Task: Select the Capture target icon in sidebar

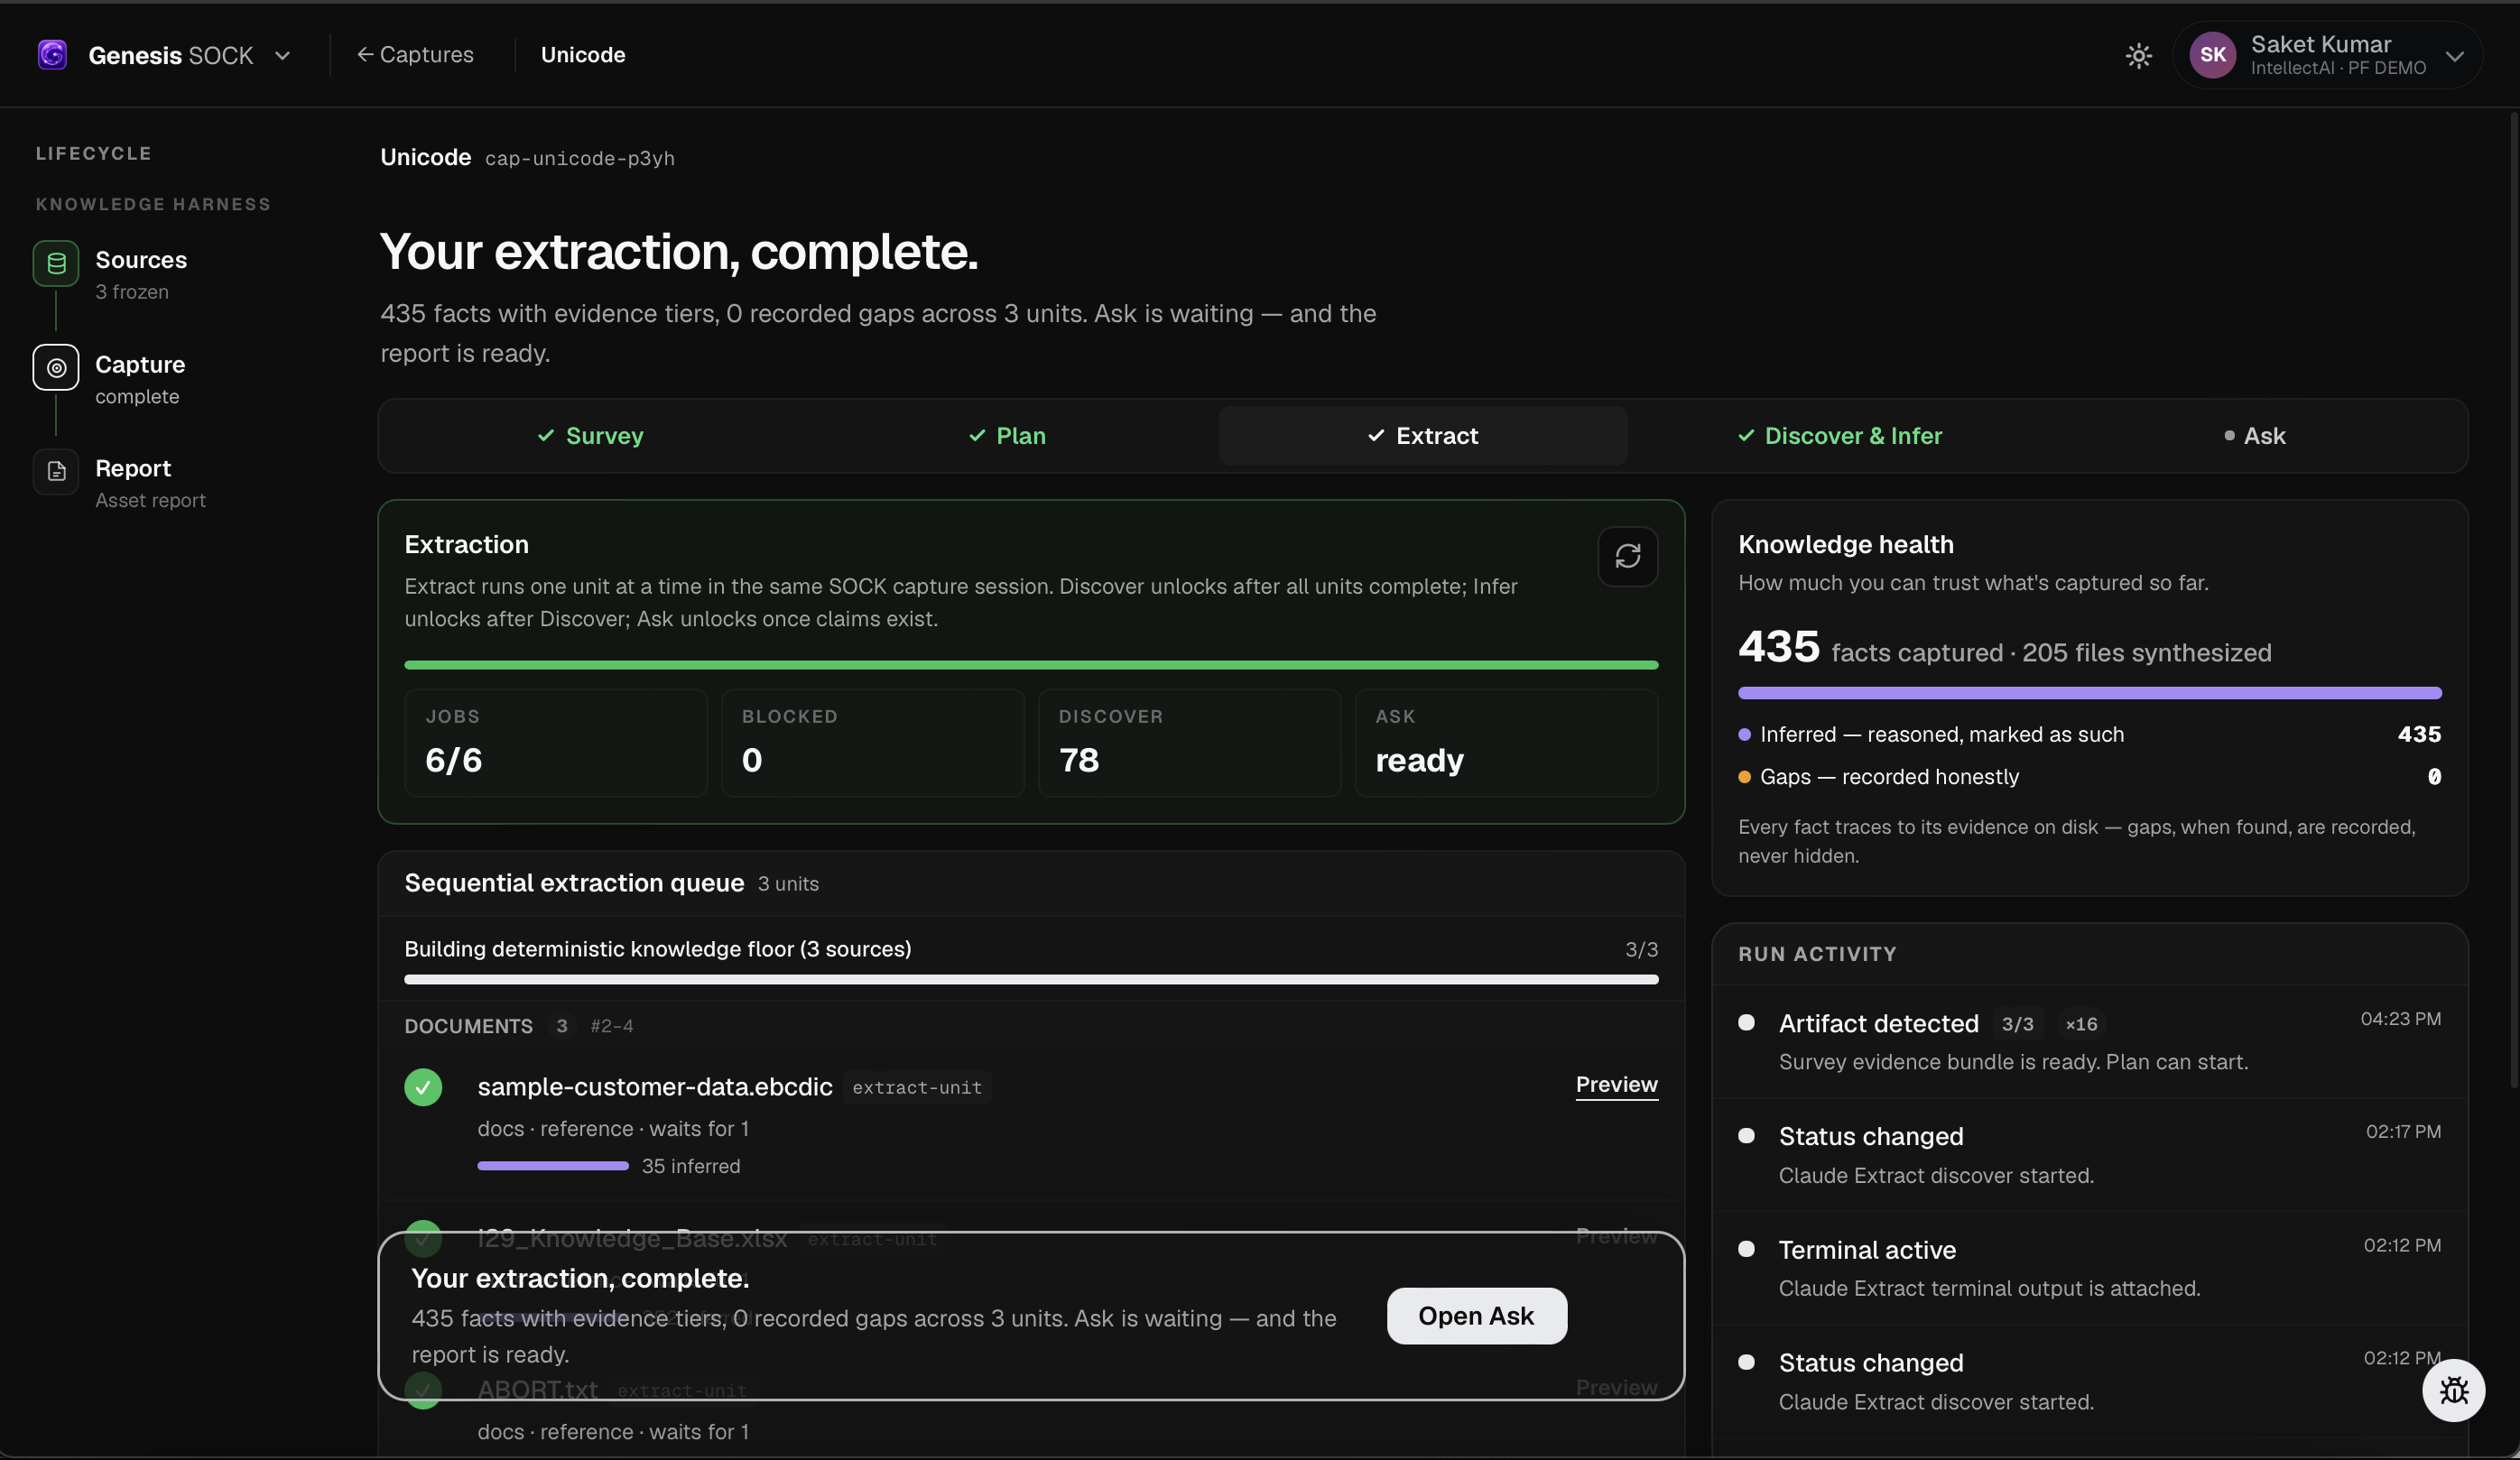Action: pyautogui.click(x=56, y=367)
